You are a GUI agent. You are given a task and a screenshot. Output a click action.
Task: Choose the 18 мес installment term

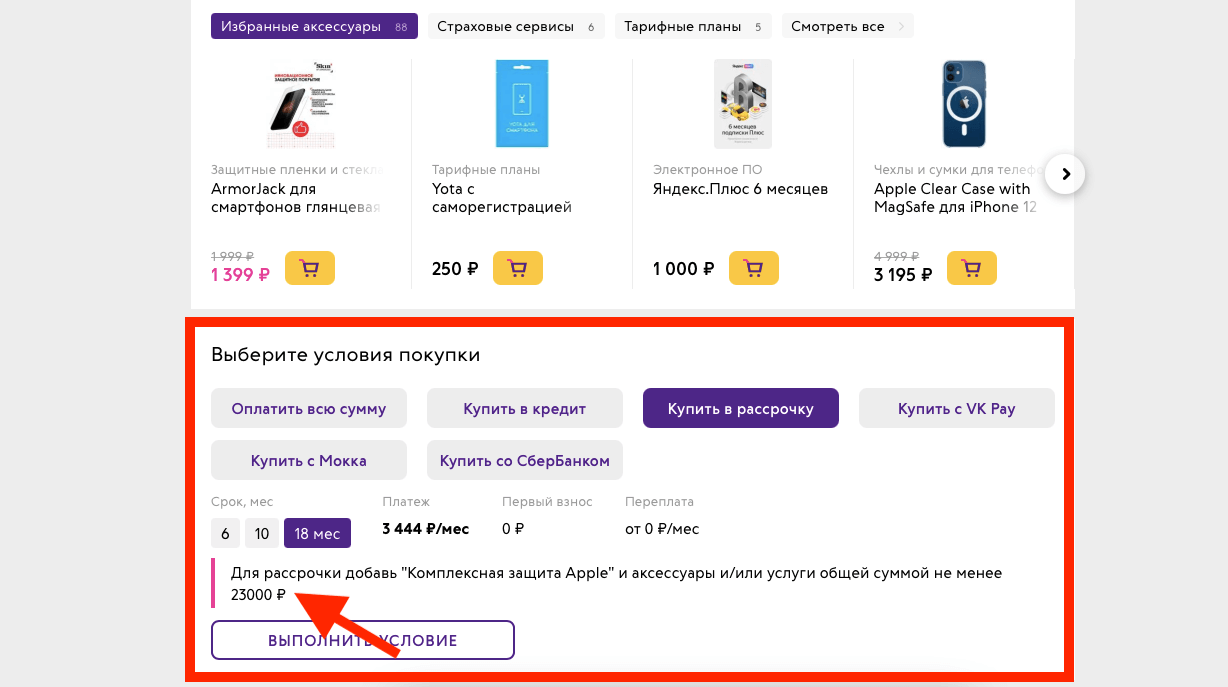pyautogui.click(x=317, y=533)
